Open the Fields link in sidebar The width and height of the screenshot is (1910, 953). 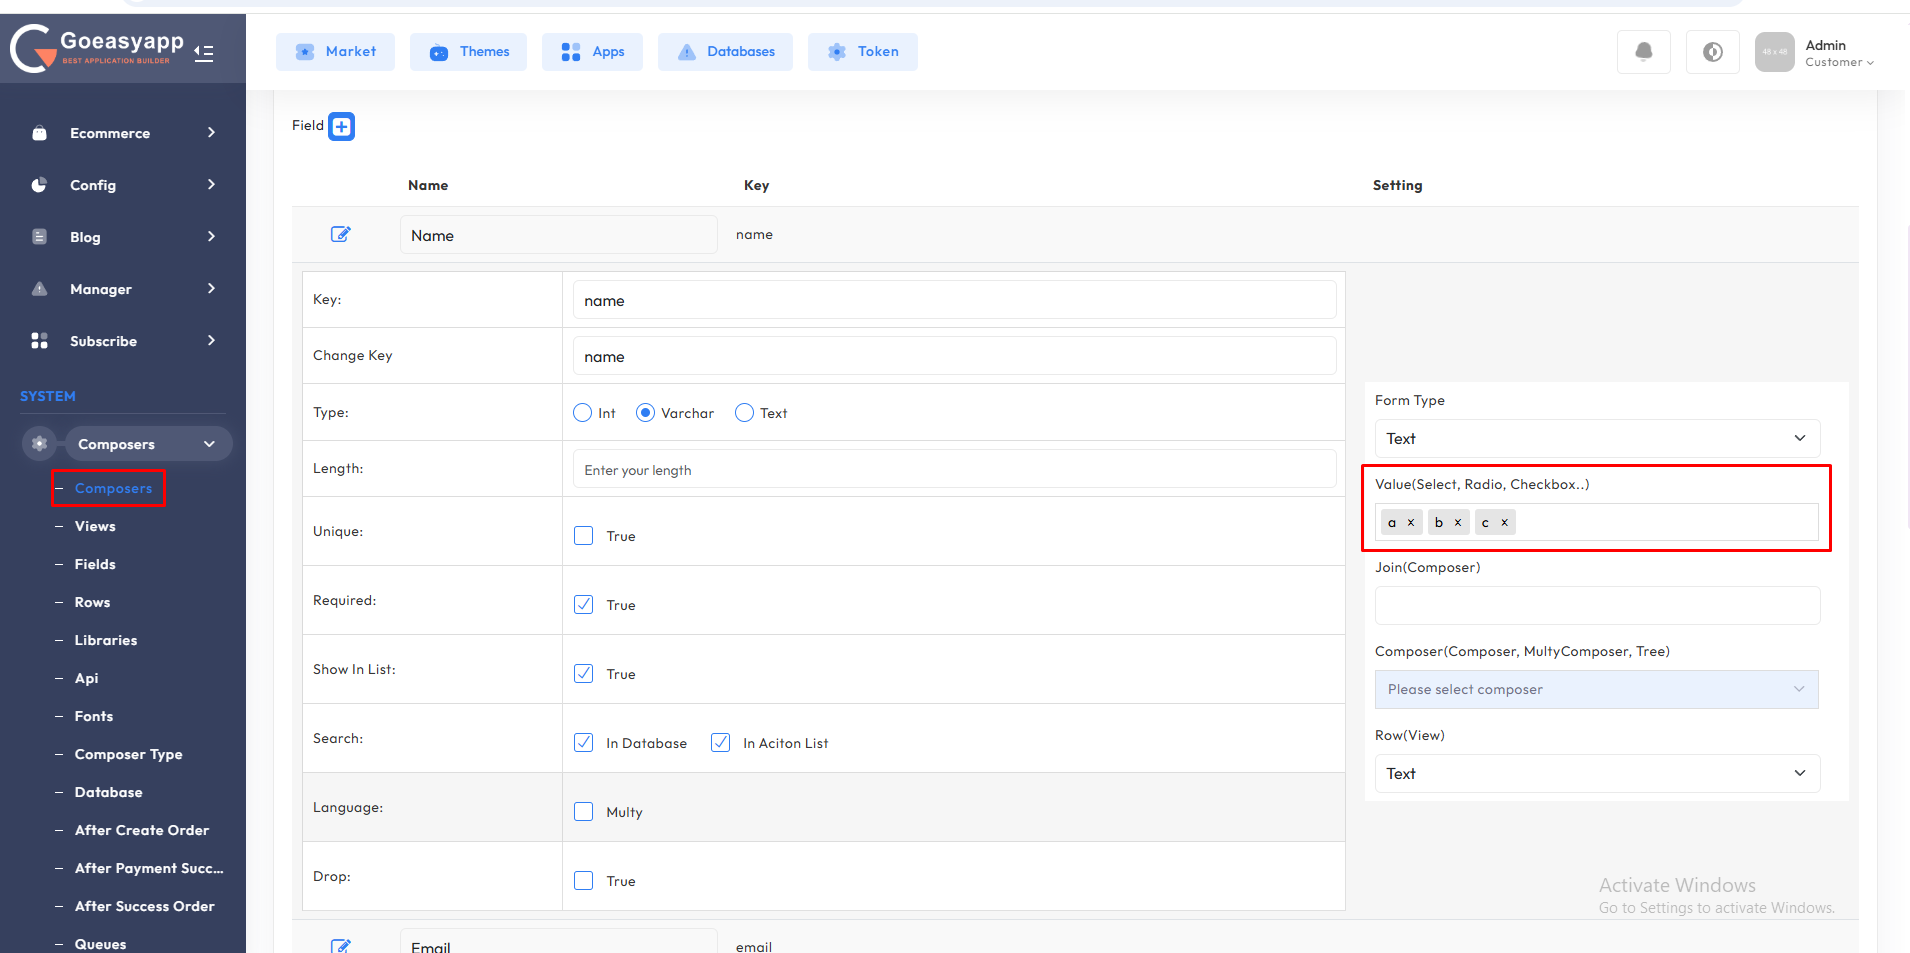(x=95, y=564)
